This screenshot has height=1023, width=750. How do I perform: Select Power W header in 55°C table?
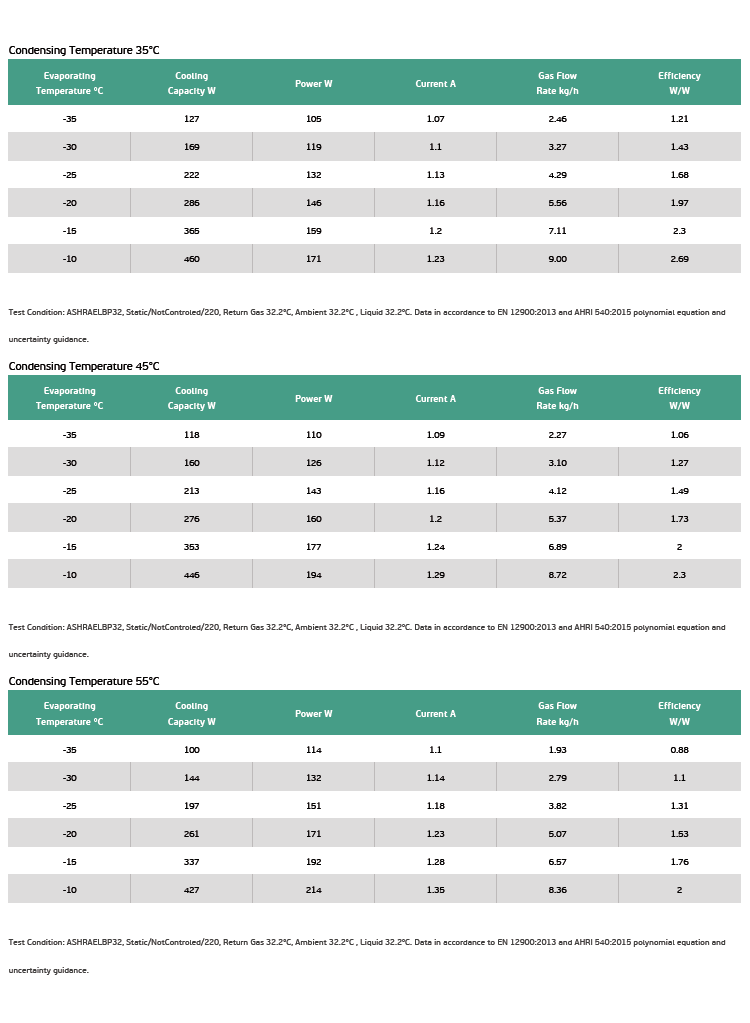point(314,714)
